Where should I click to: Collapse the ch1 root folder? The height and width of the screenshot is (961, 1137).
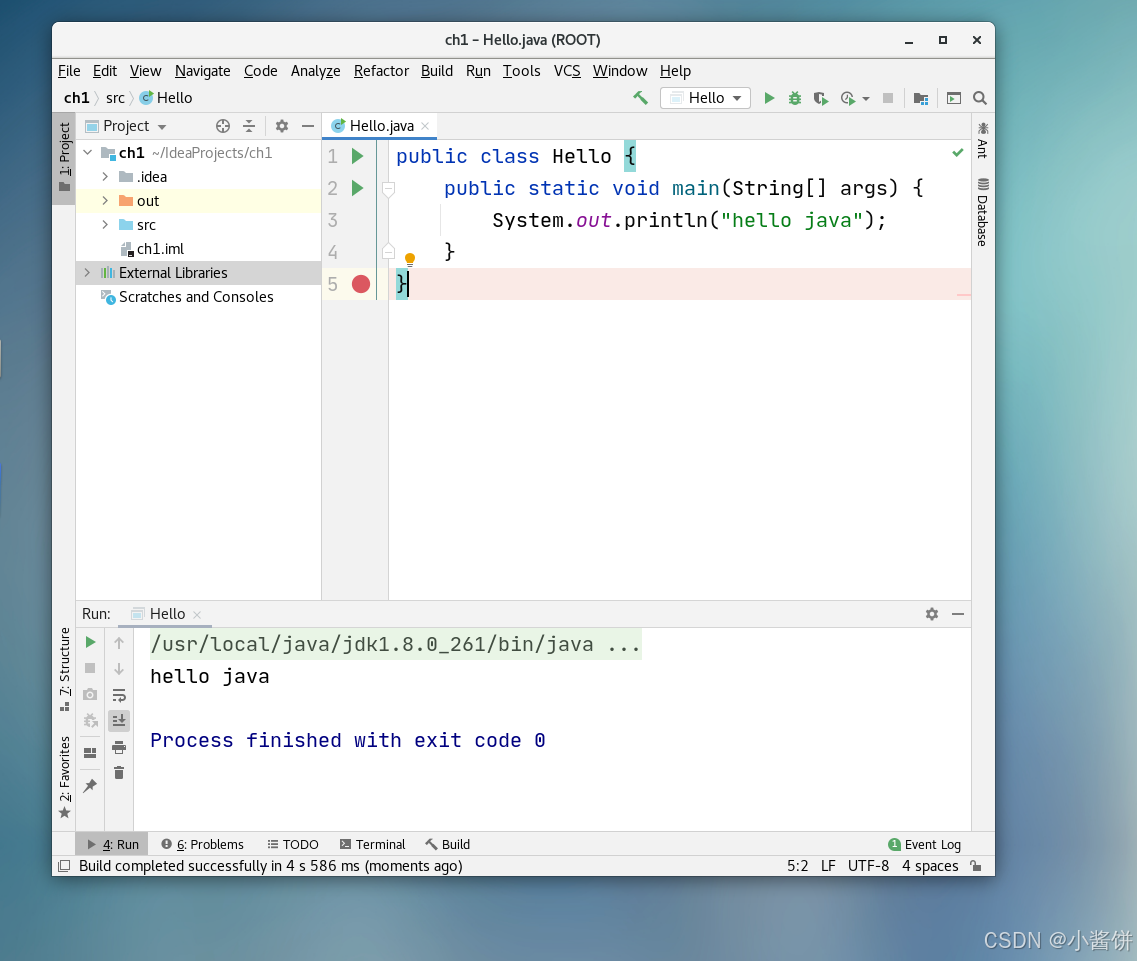[88, 153]
